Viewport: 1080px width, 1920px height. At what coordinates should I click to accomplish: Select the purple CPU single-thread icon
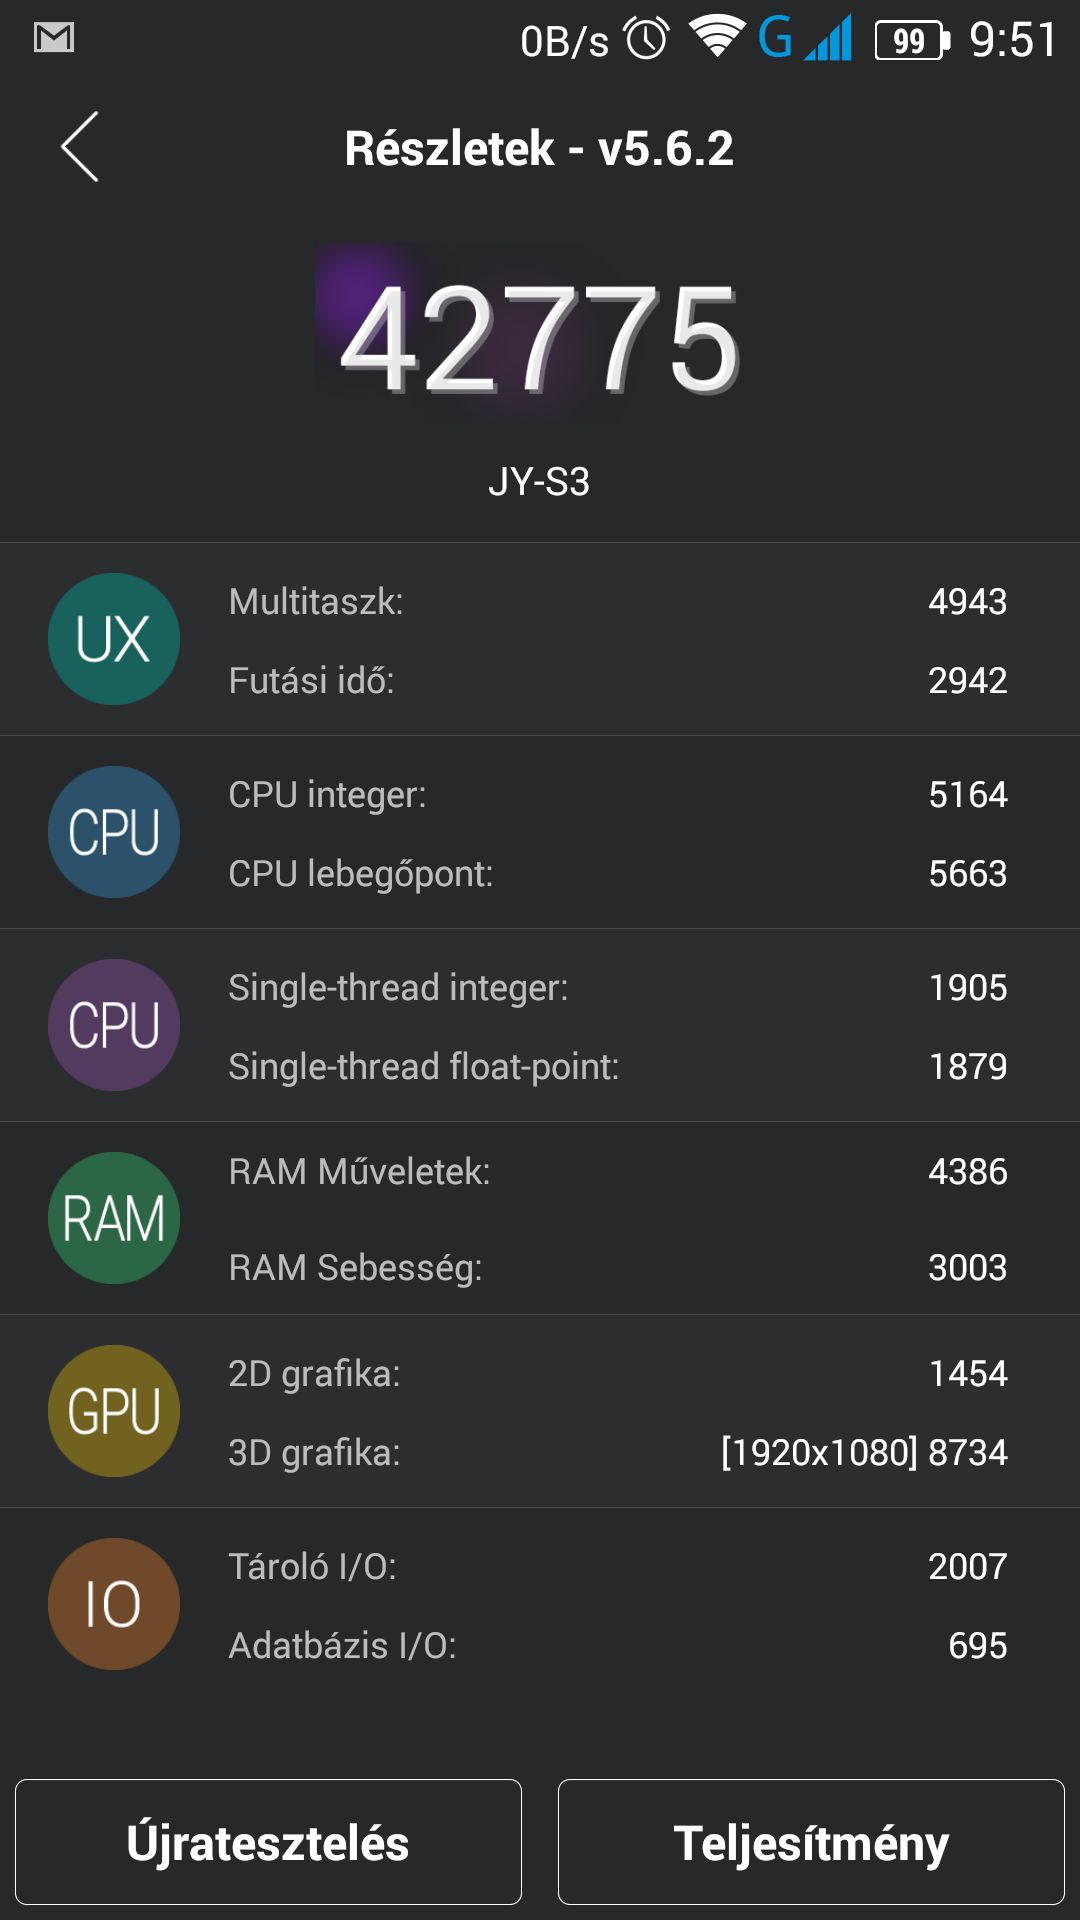click(114, 1025)
